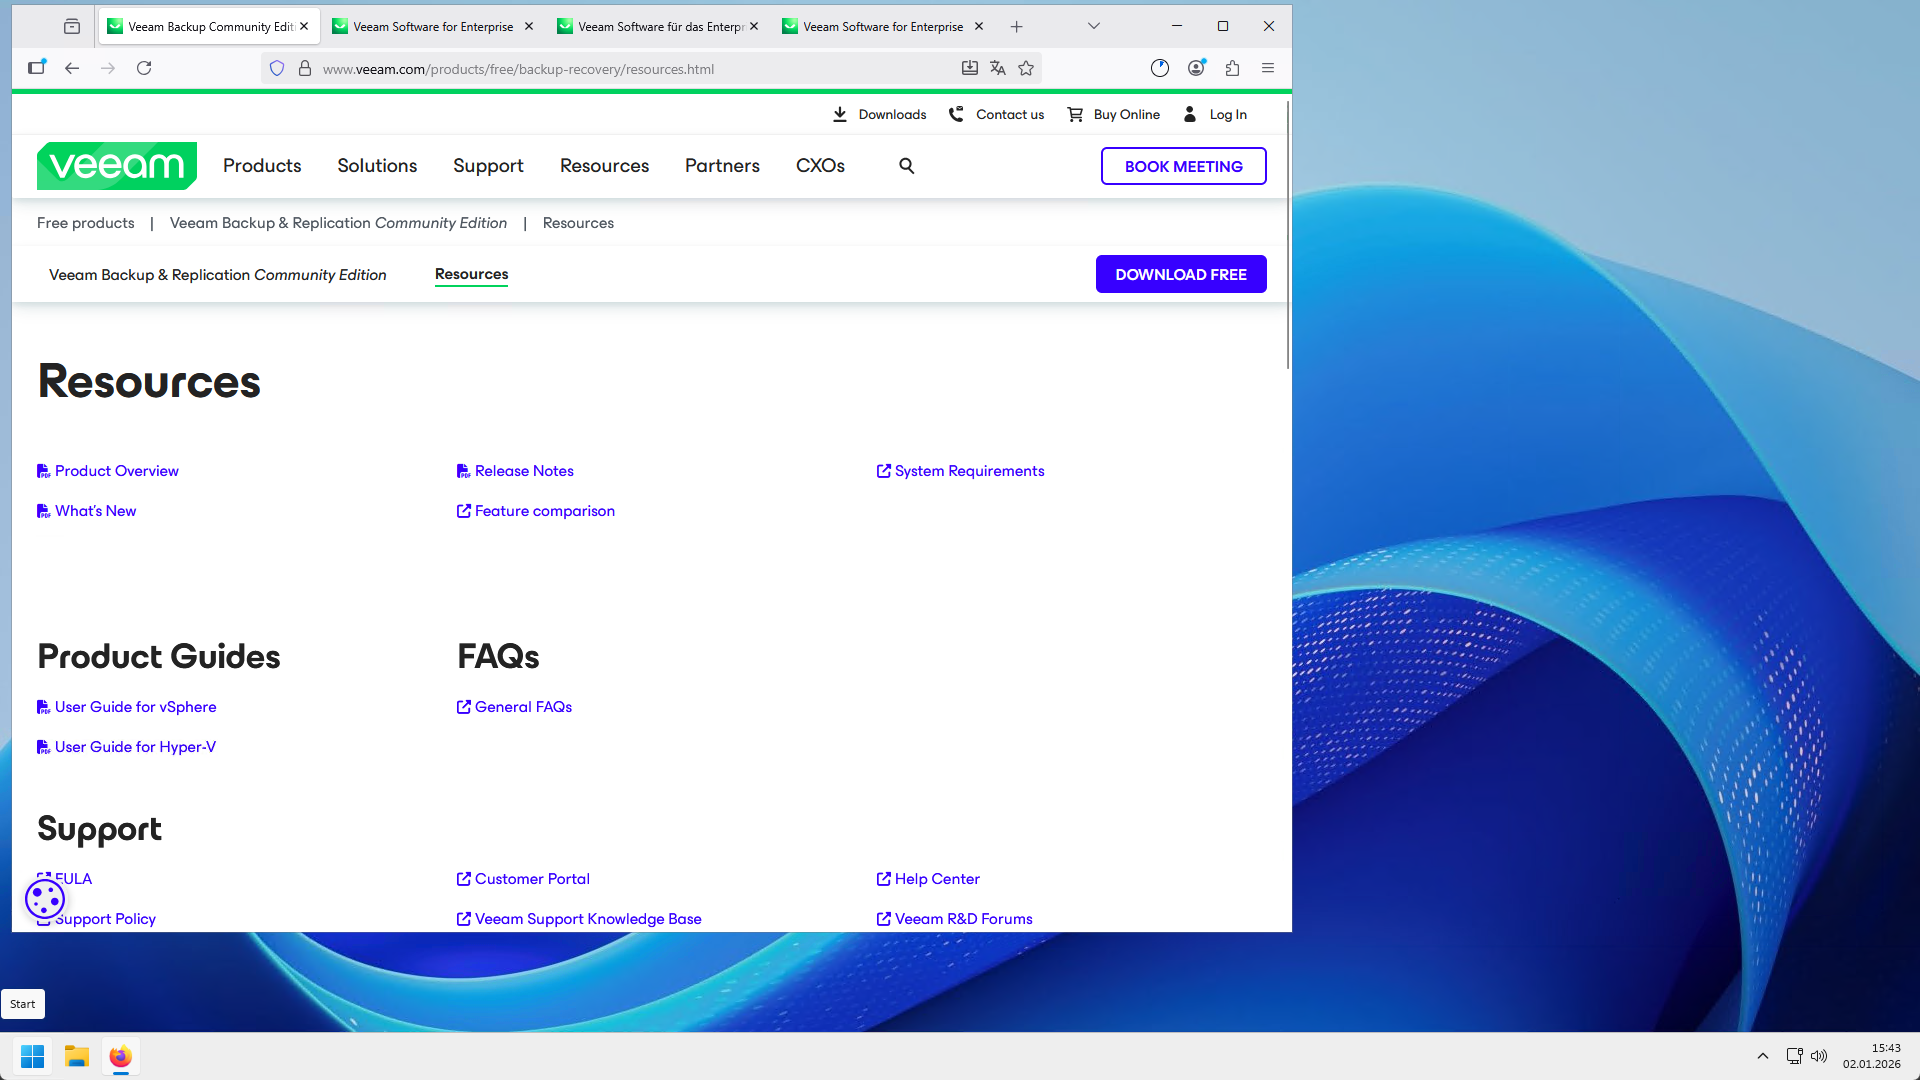Open the Release Notes link
The image size is (1920, 1080).
[524, 471]
